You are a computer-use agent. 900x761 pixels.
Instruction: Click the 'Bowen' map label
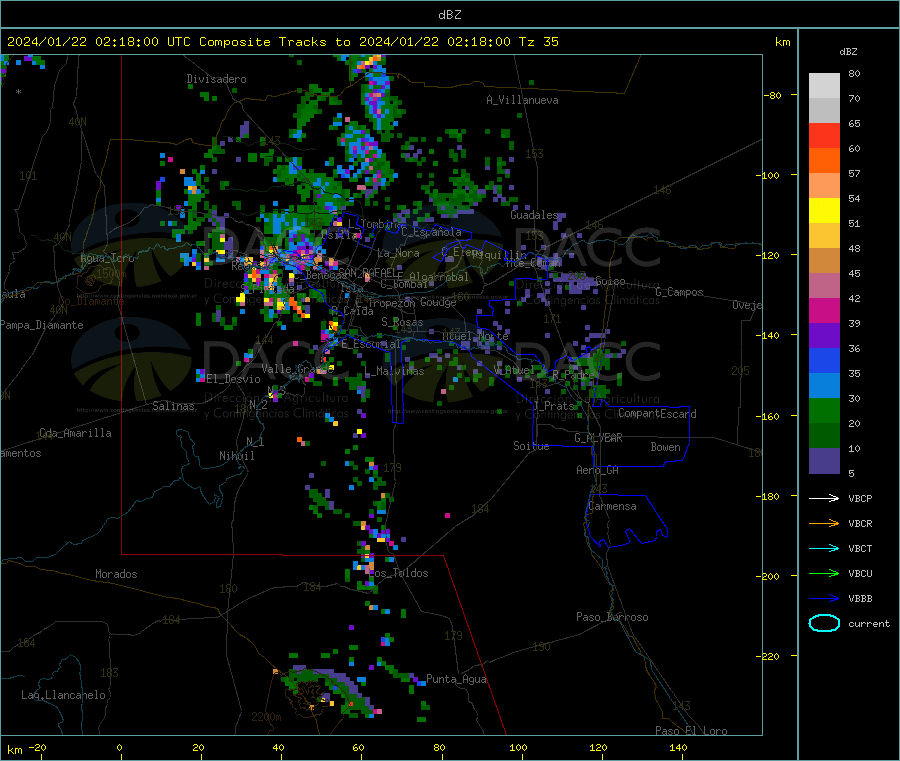tap(665, 447)
